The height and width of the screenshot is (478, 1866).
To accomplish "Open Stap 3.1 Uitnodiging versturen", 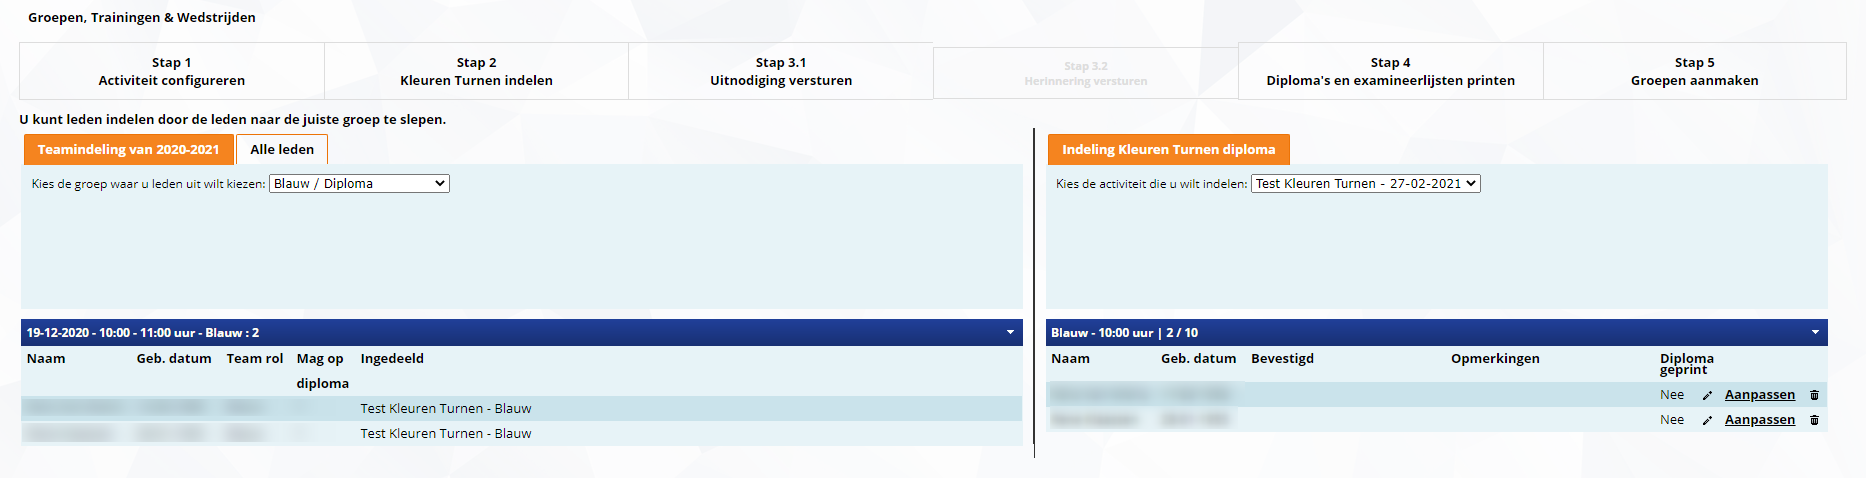I will point(781,71).
